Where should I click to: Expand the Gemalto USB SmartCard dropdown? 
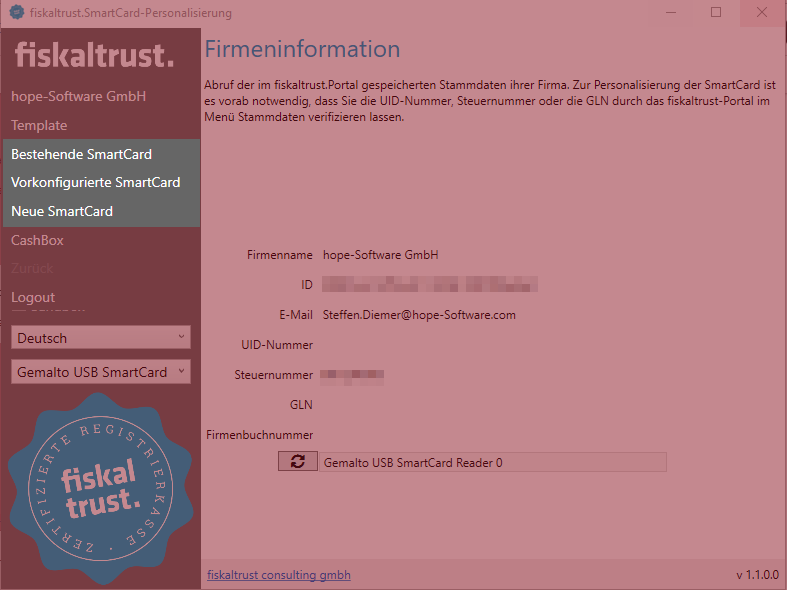(101, 372)
